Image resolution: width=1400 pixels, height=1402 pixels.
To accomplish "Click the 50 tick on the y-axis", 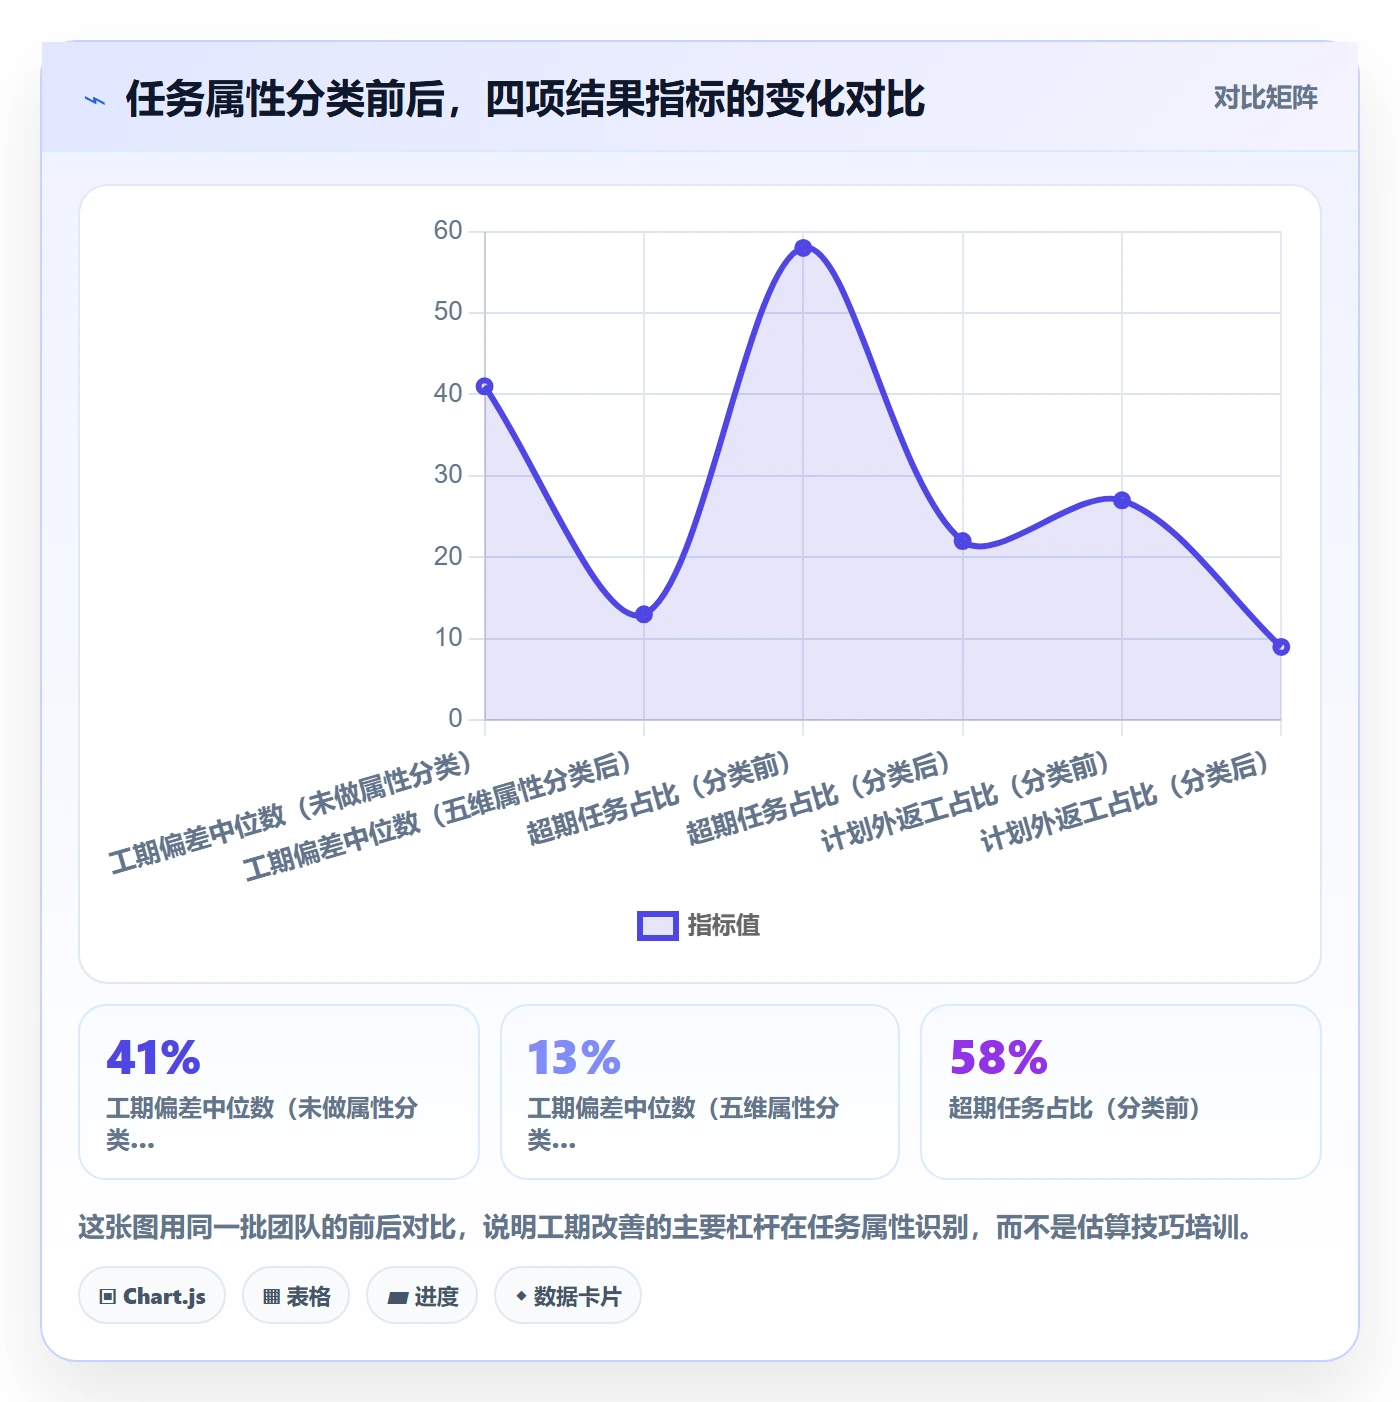I will 448,312.
